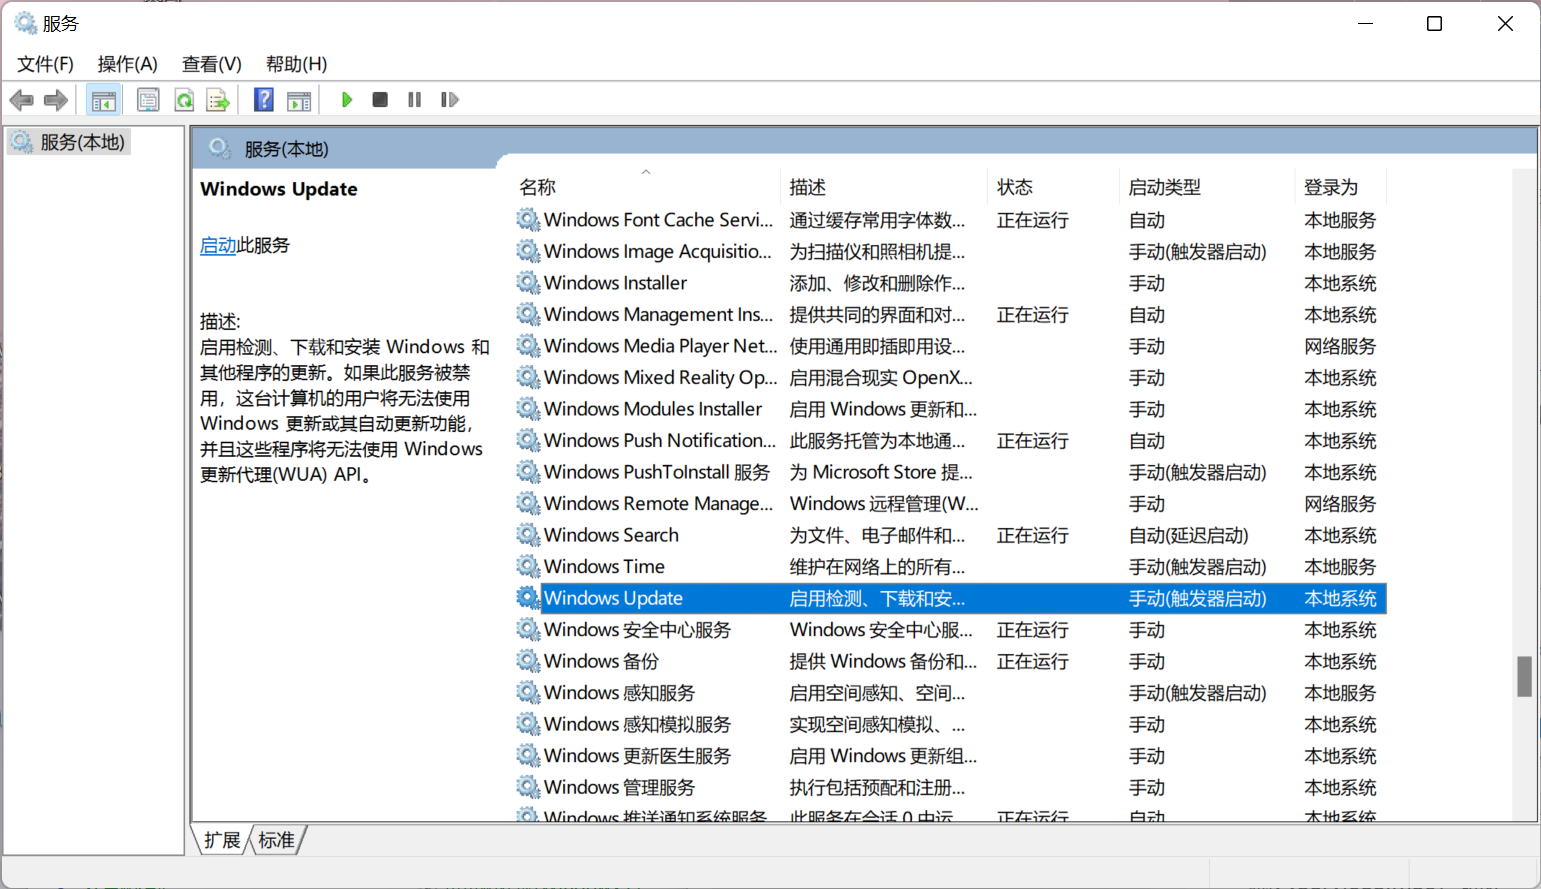The width and height of the screenshot is (1541, 889).
Task: Open the Properties toolbar icon
Action: tap(148, 100)
